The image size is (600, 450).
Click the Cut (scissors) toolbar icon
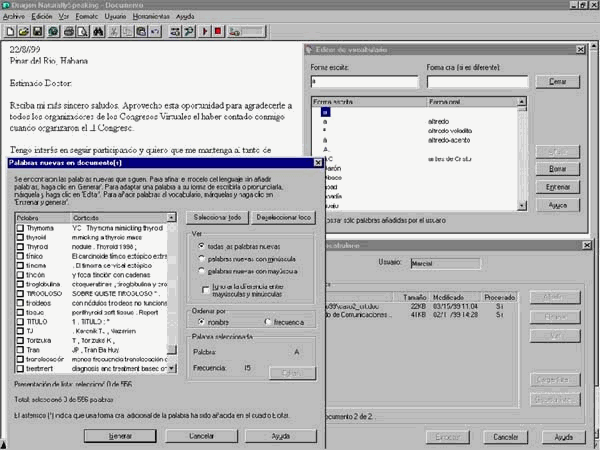point(114,31)
